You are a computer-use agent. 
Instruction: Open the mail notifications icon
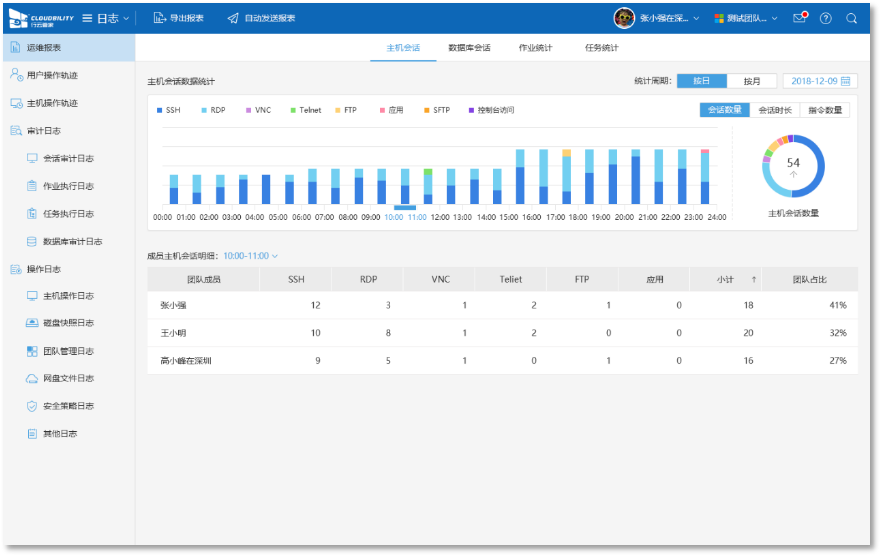pos(799,18)
